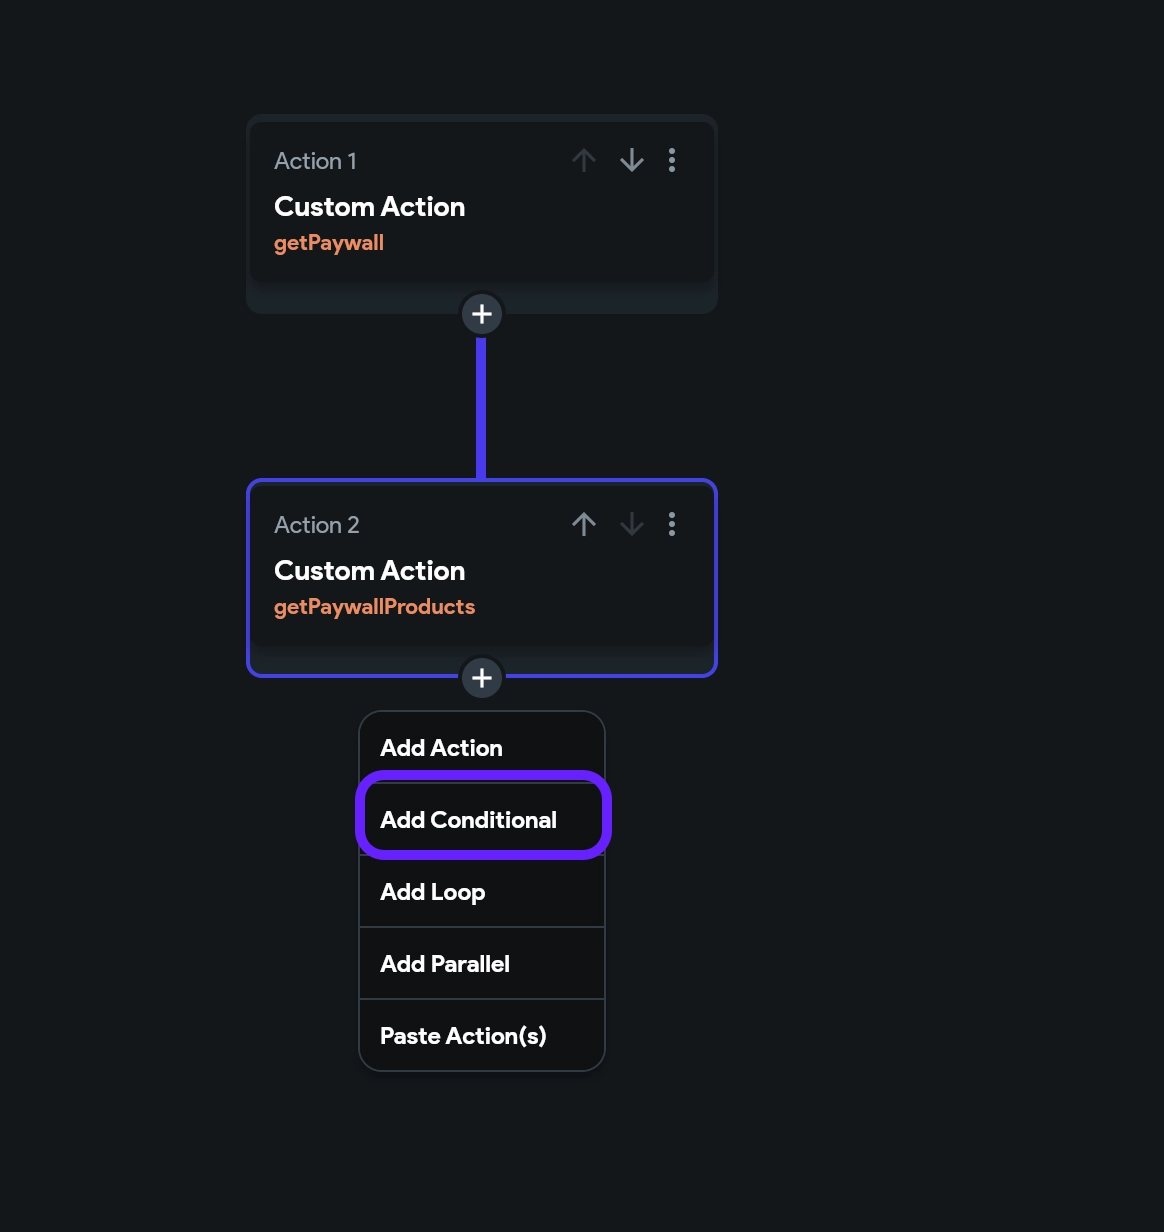Screen dimensions: 1164x1232
Task: Open the three-dot menu on Action 1
Action: point(672,160)
